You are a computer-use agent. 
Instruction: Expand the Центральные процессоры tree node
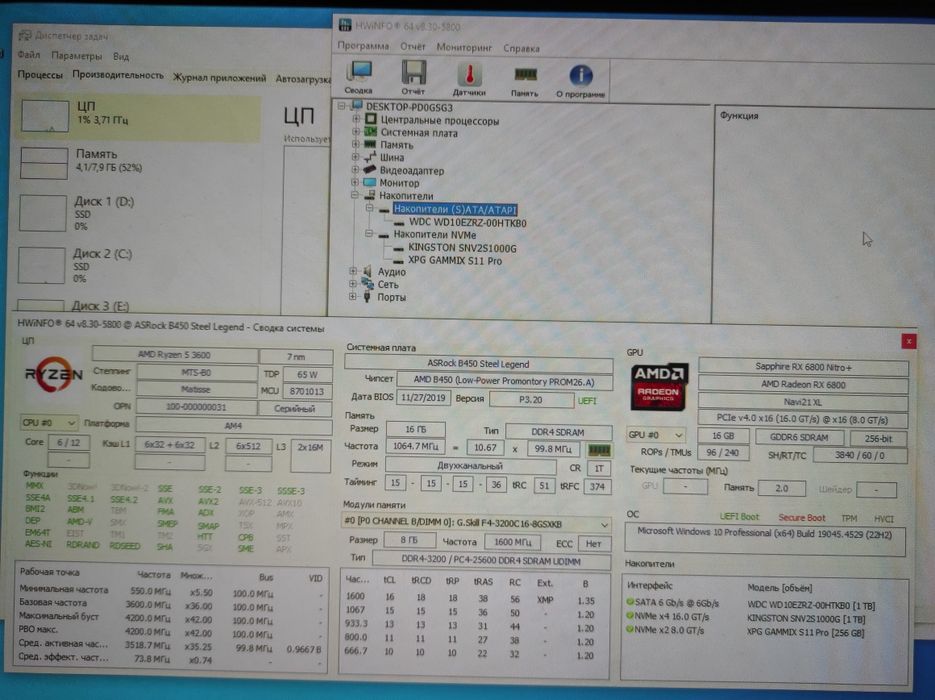point(355,119)
